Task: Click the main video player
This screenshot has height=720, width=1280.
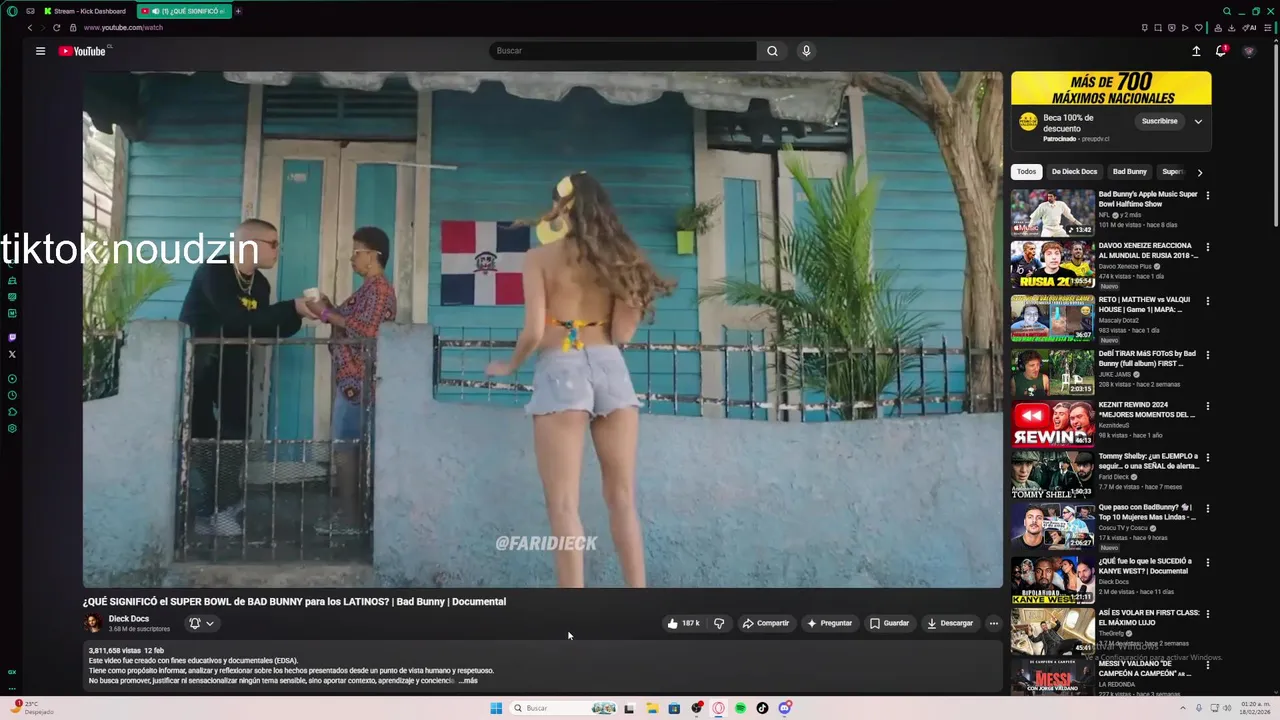Action: [x=542, y=329]
